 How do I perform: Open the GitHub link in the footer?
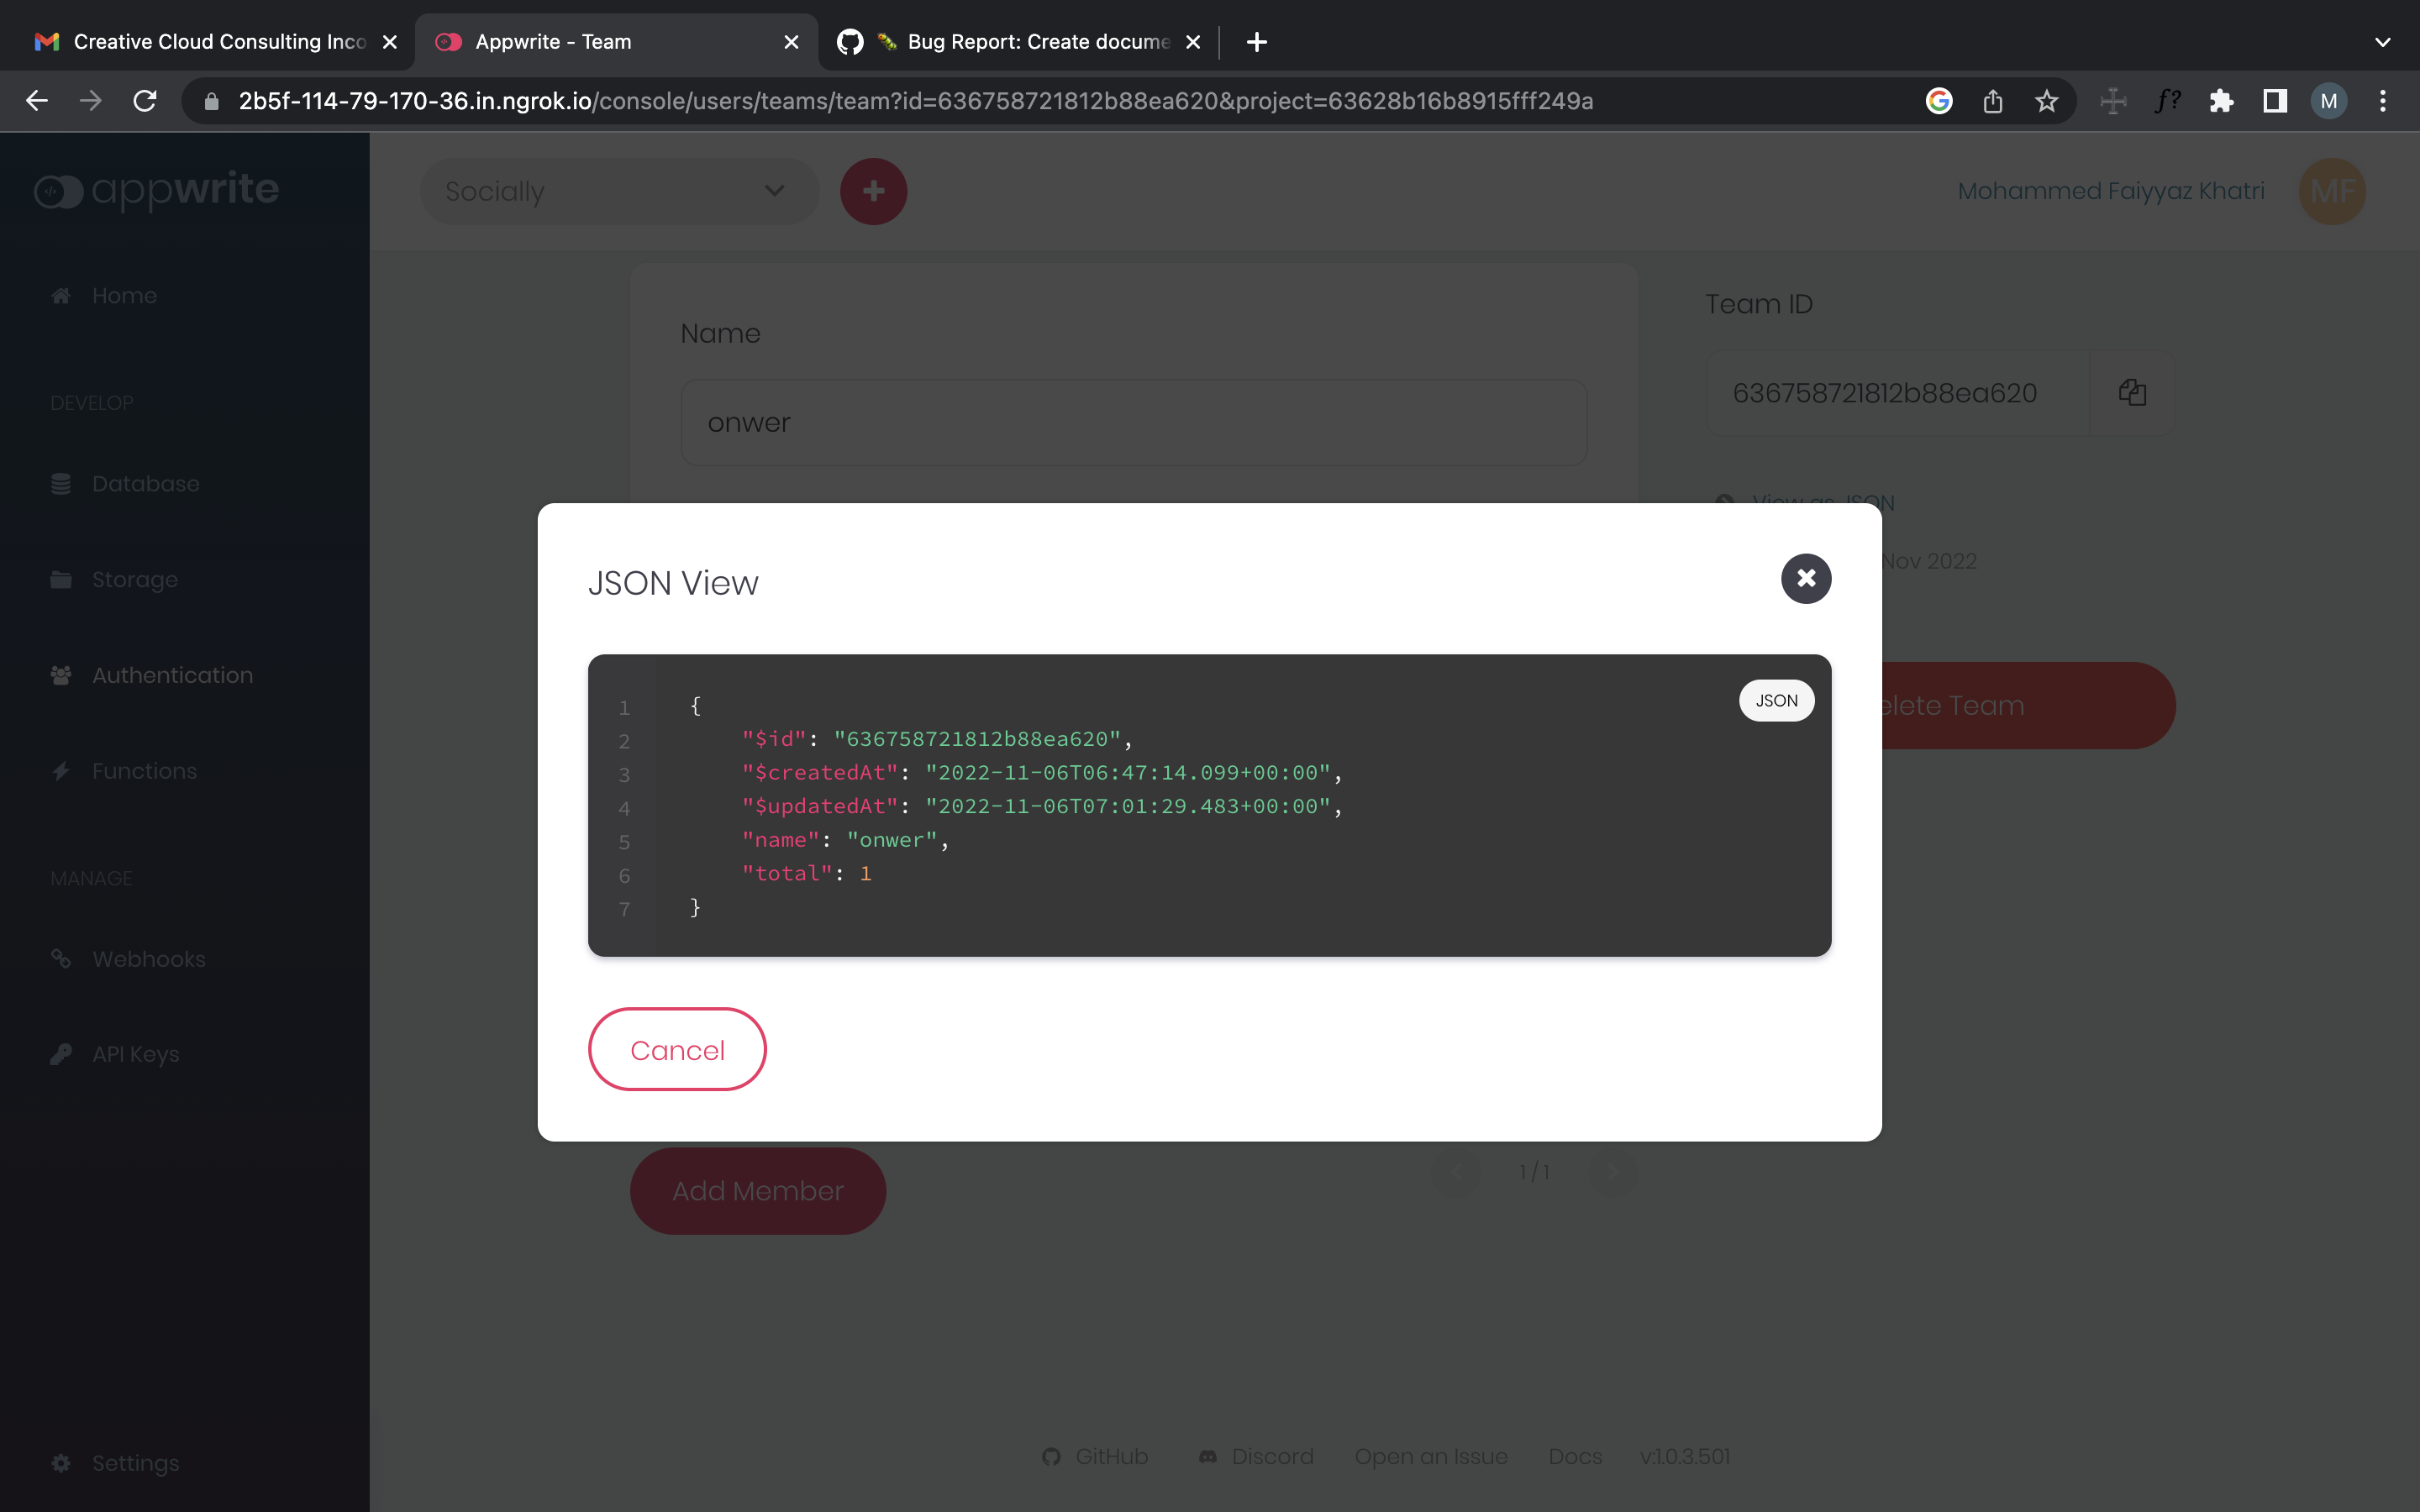[1095, 1456]
